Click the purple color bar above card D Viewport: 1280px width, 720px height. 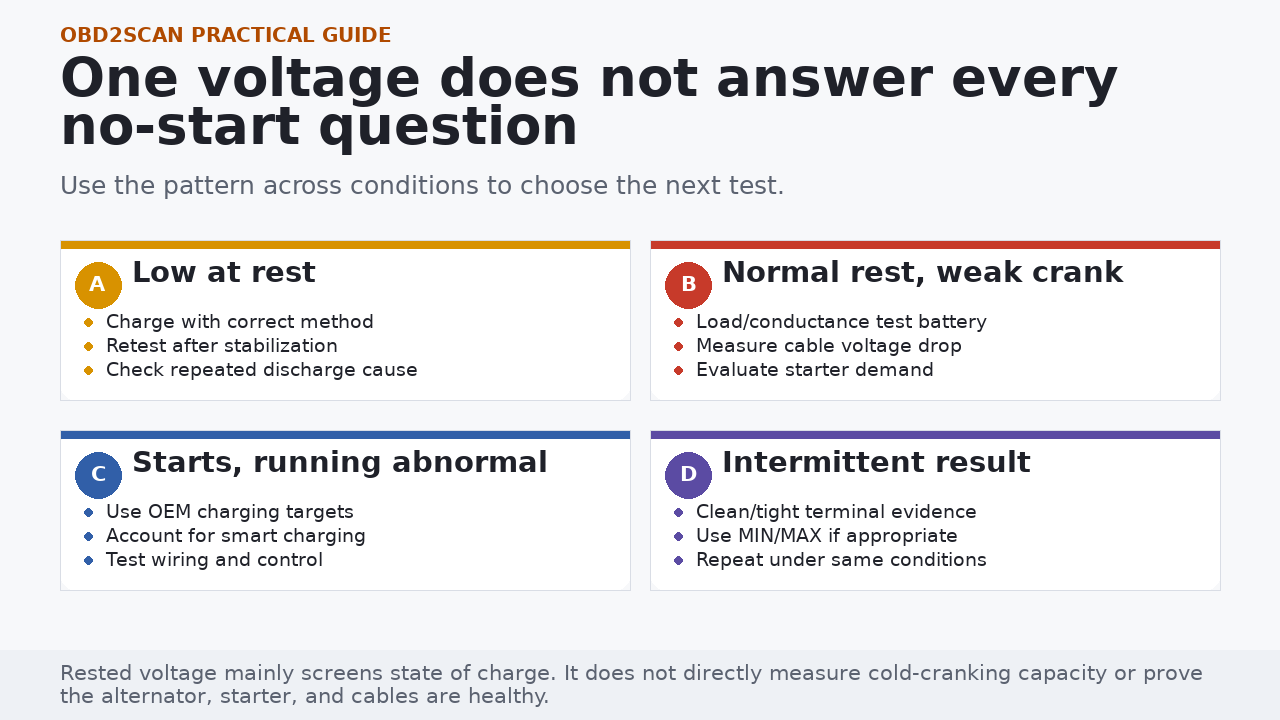[x=935, y=434]
